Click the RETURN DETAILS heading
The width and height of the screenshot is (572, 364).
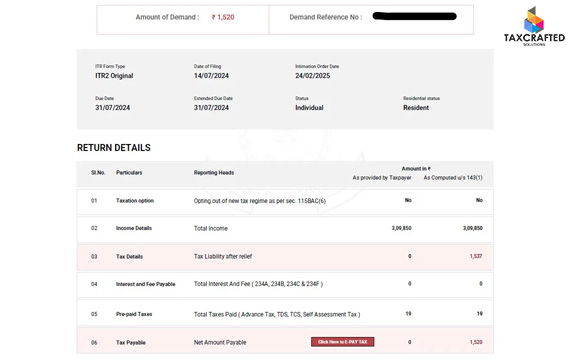pos(114,148)
